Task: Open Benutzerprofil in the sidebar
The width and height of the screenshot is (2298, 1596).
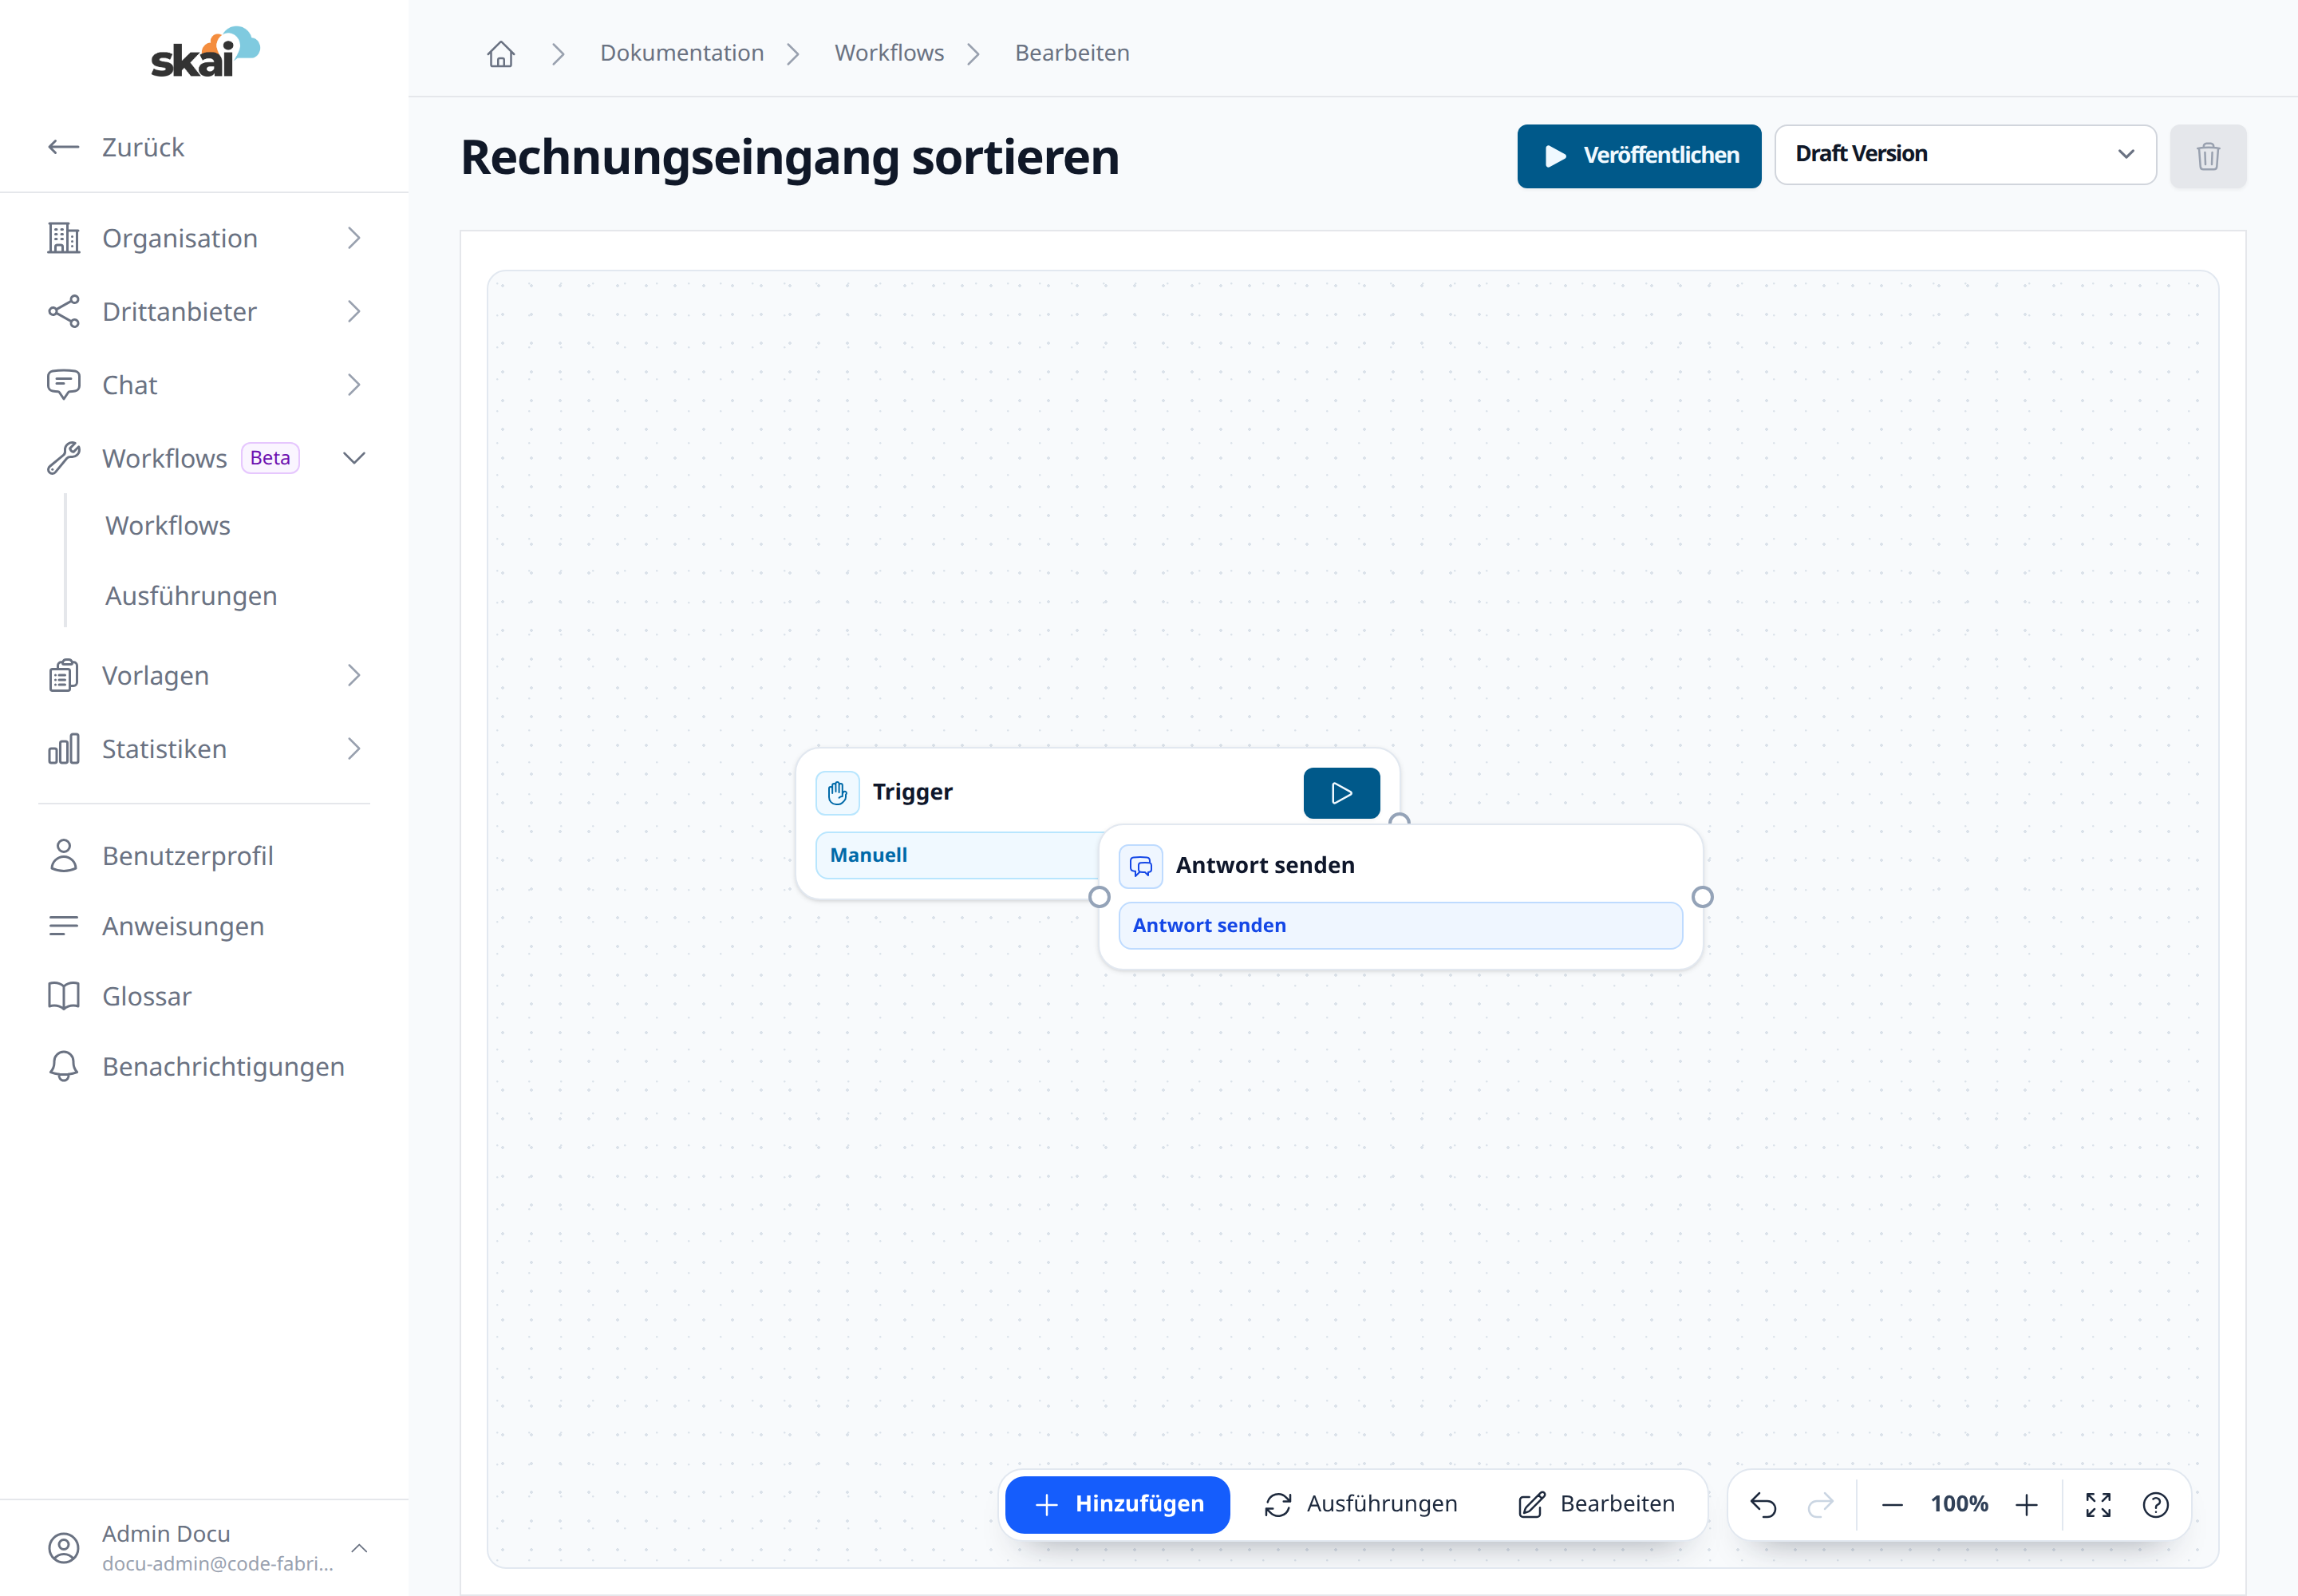Action: coord(188,856)
